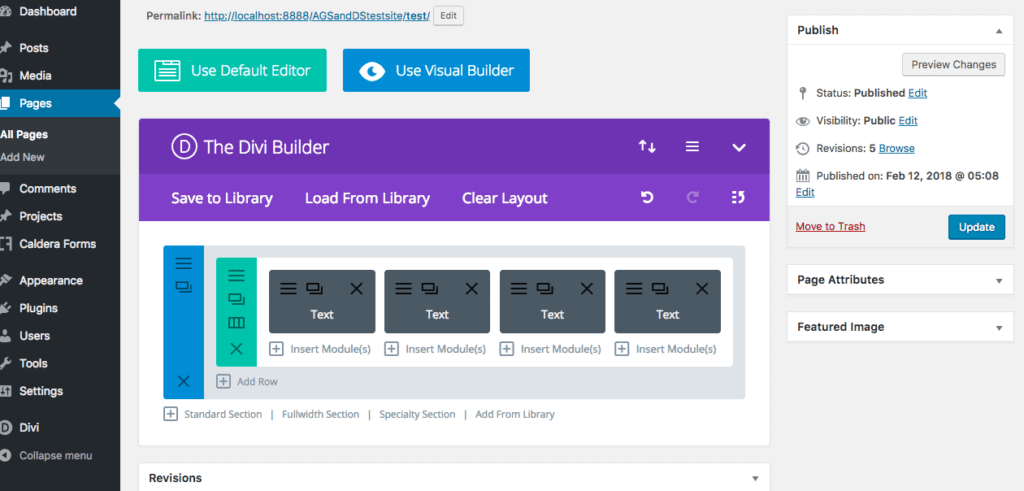Open Divi Builder settings hamburger icon
Viewport: 1024px width, 491px height.
[x=692, y=147]
